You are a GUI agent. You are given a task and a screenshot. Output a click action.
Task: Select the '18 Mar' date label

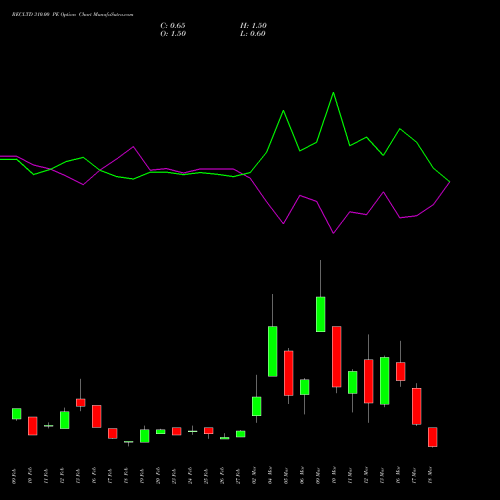coord(430,475)
